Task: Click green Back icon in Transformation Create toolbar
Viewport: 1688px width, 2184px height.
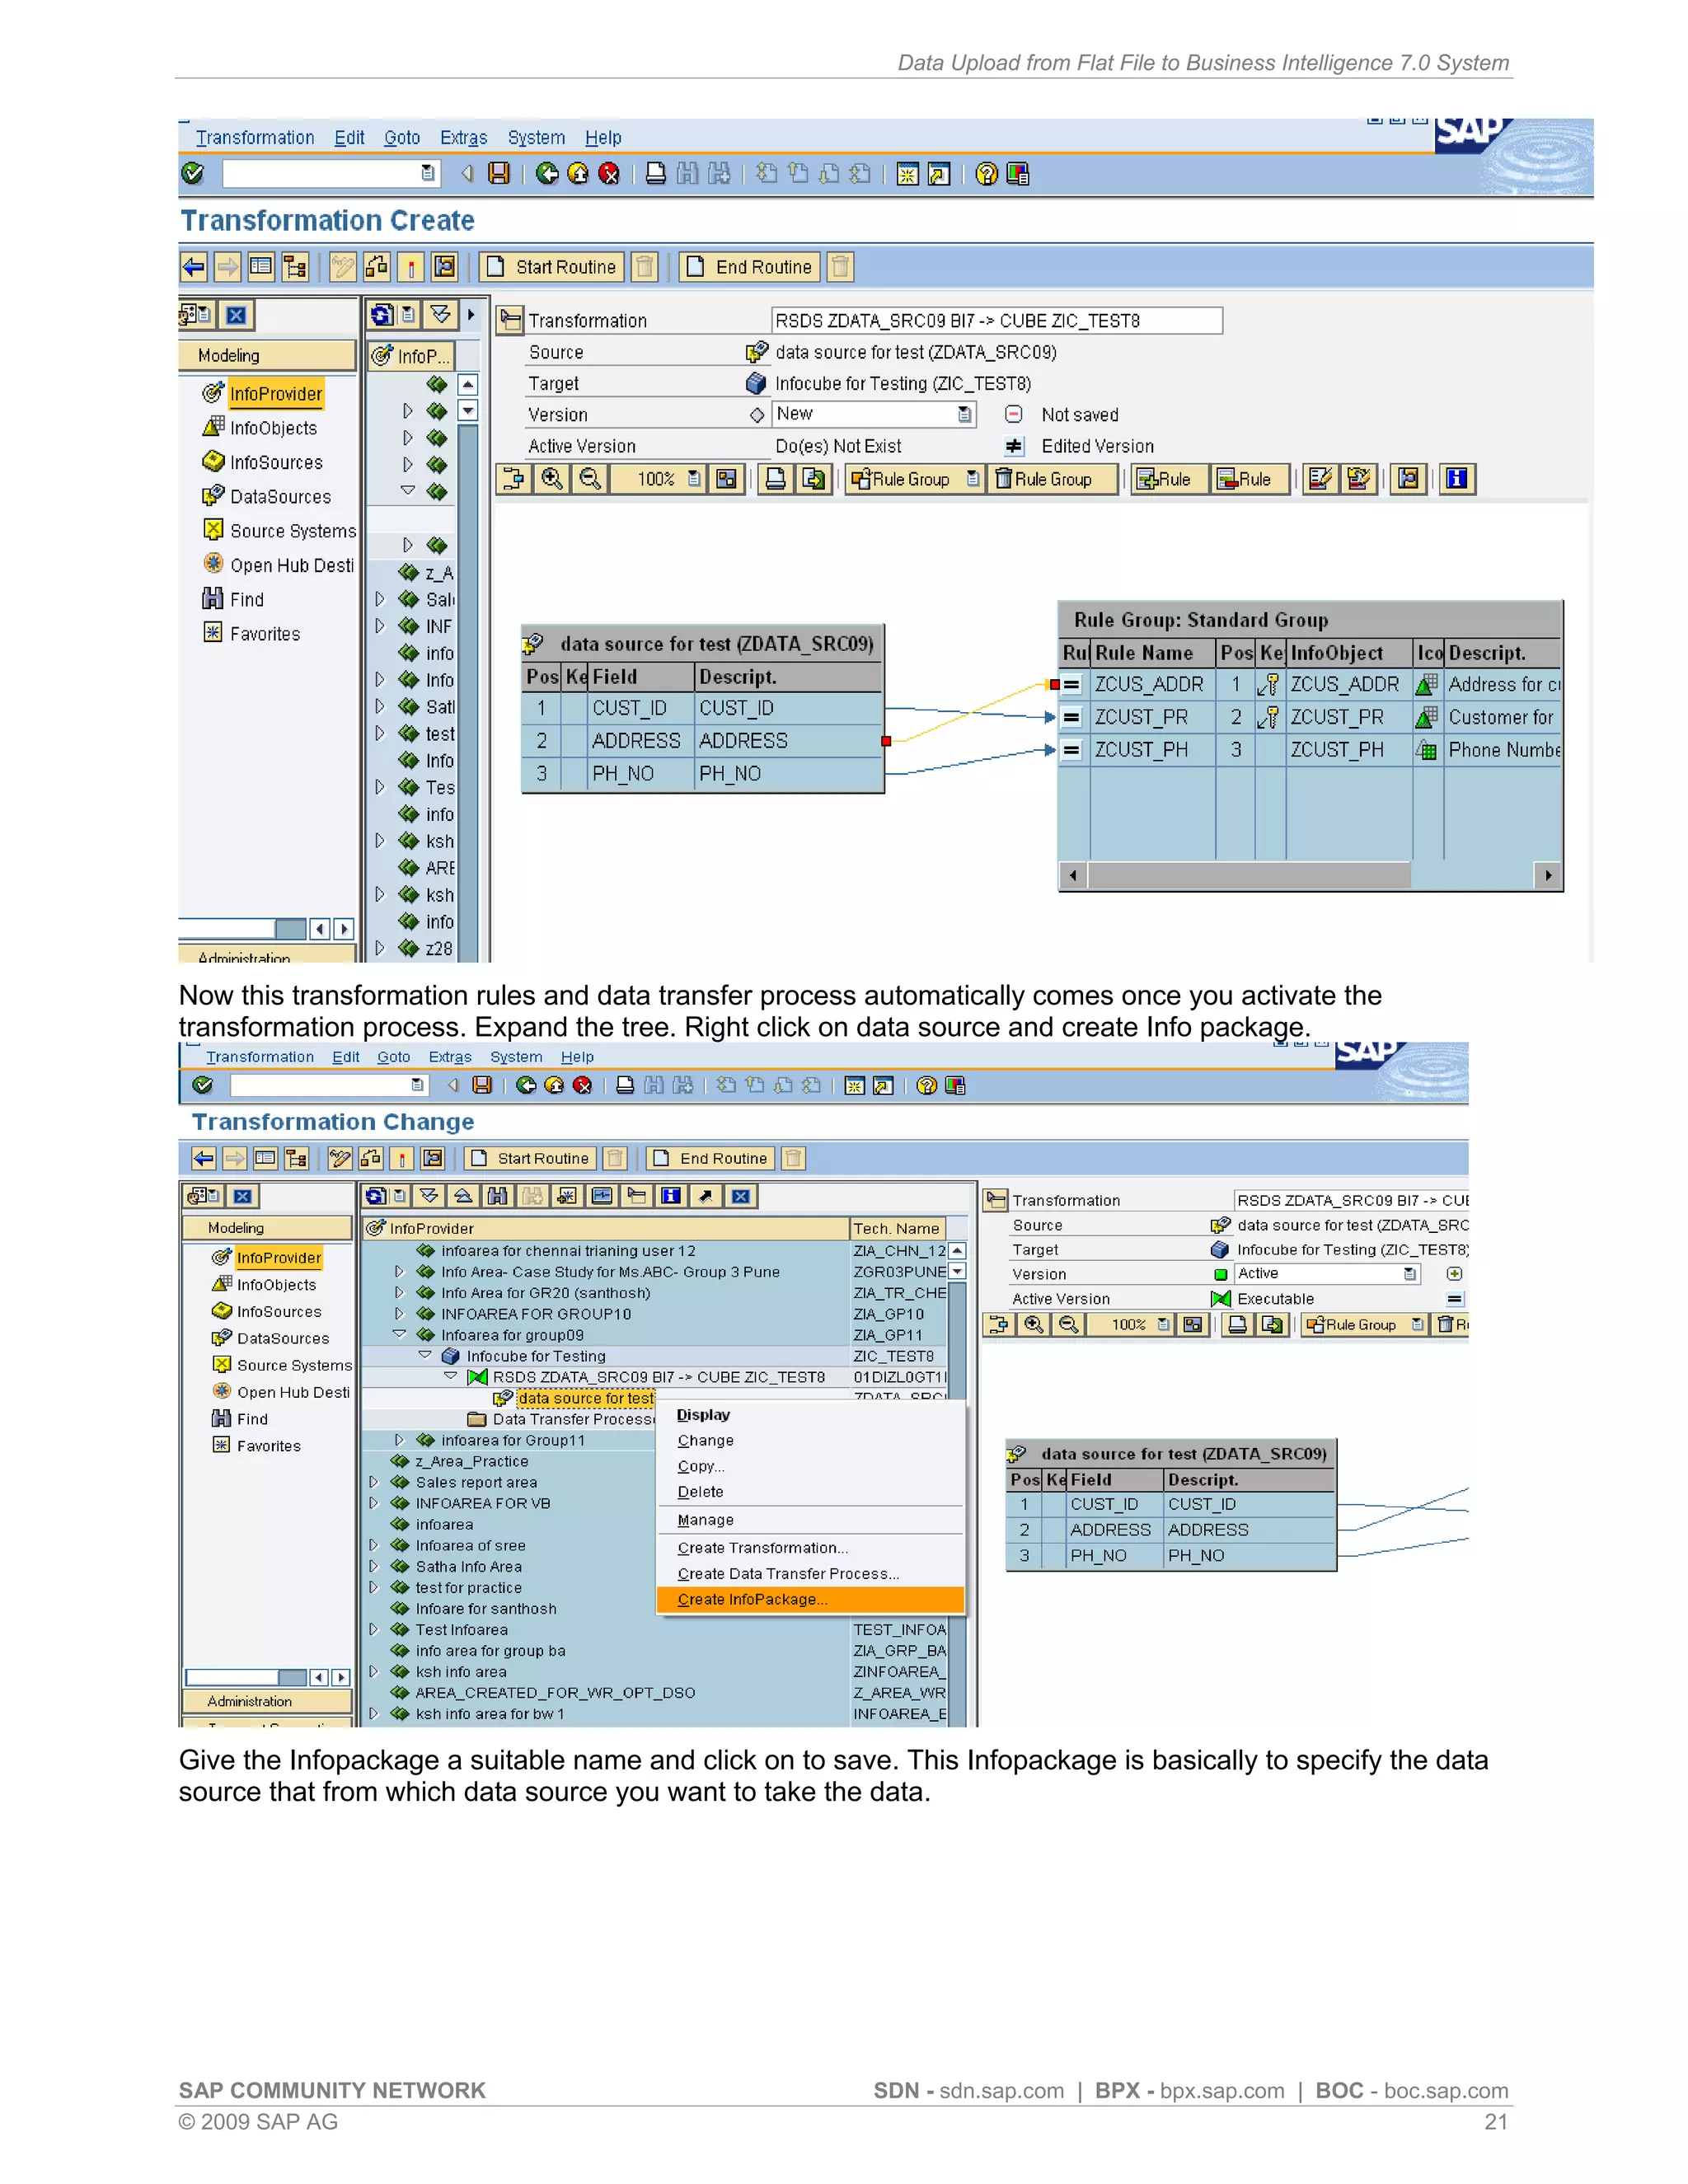Action: tap(547, 174)
